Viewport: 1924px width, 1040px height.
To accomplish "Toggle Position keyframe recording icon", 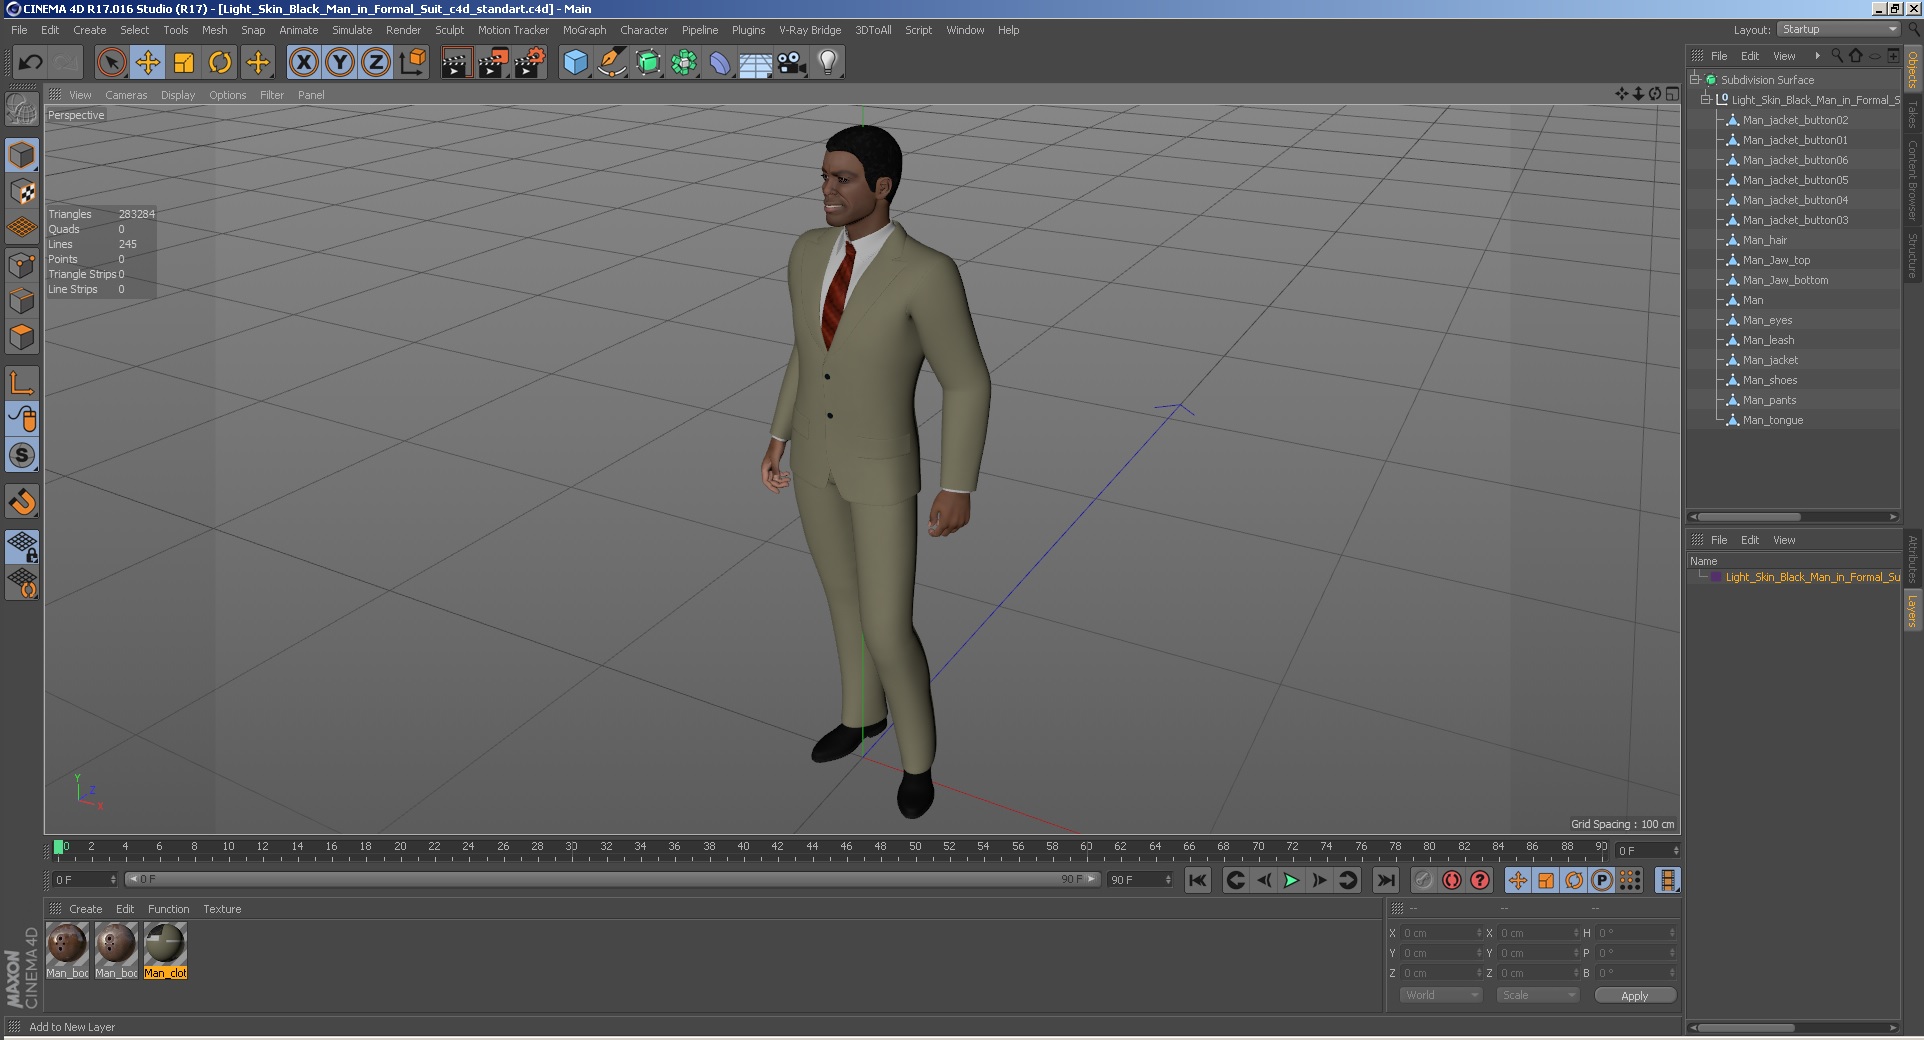I will [1518, 880].
